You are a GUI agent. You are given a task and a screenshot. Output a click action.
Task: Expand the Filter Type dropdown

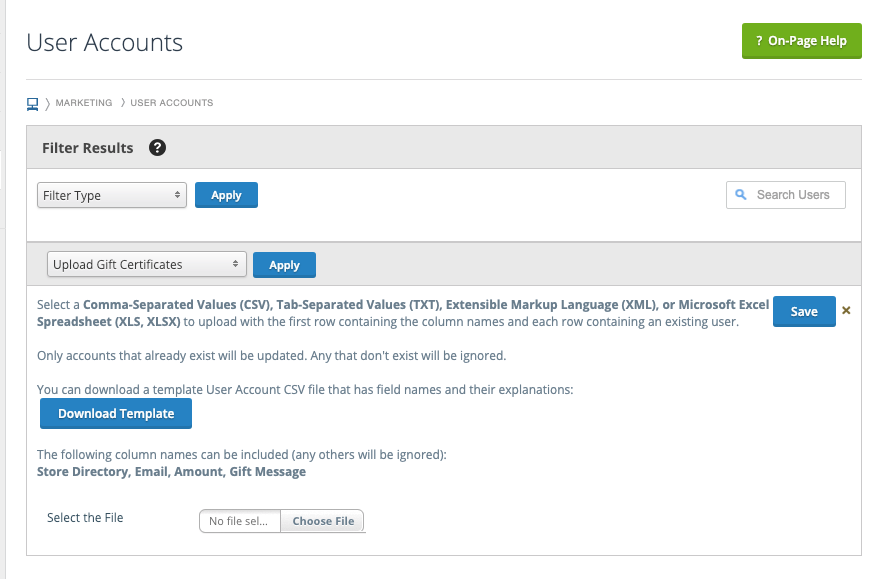[112, 195]
